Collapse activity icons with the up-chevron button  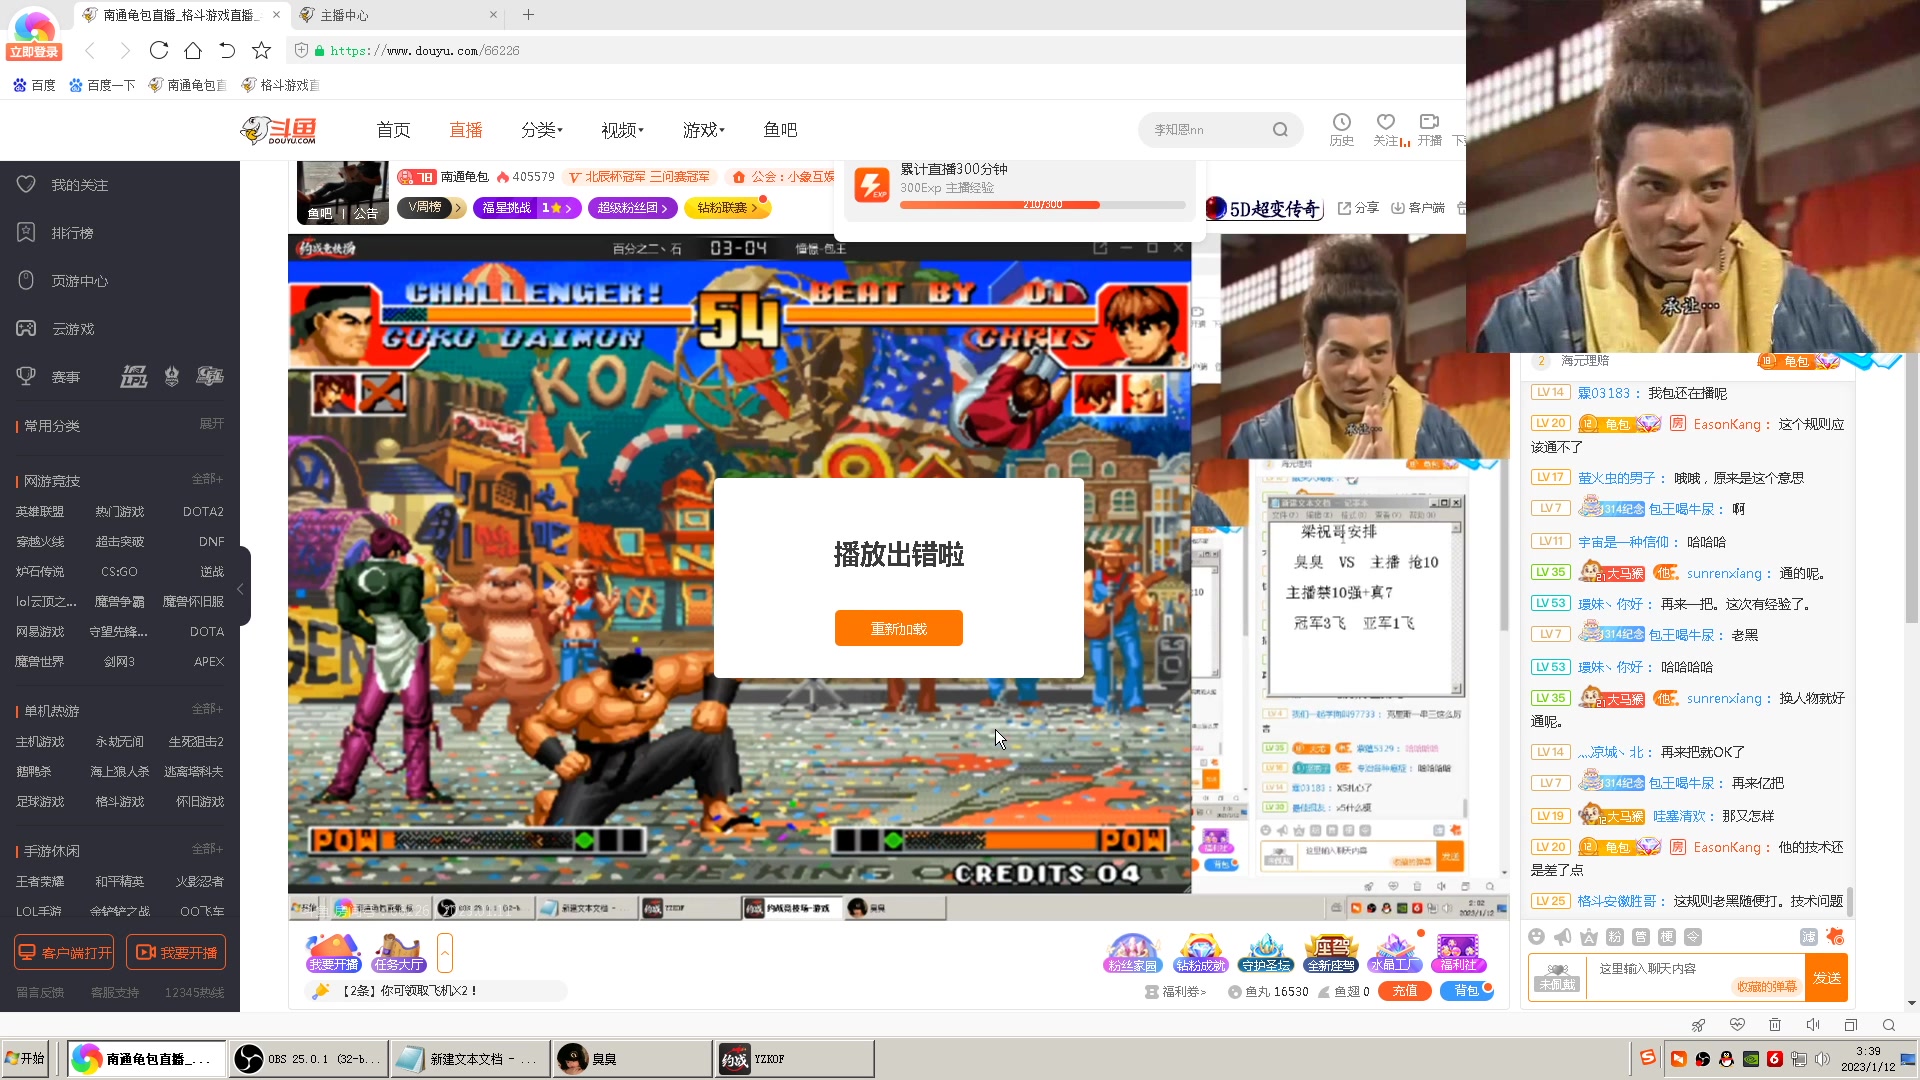click(445, 953)
